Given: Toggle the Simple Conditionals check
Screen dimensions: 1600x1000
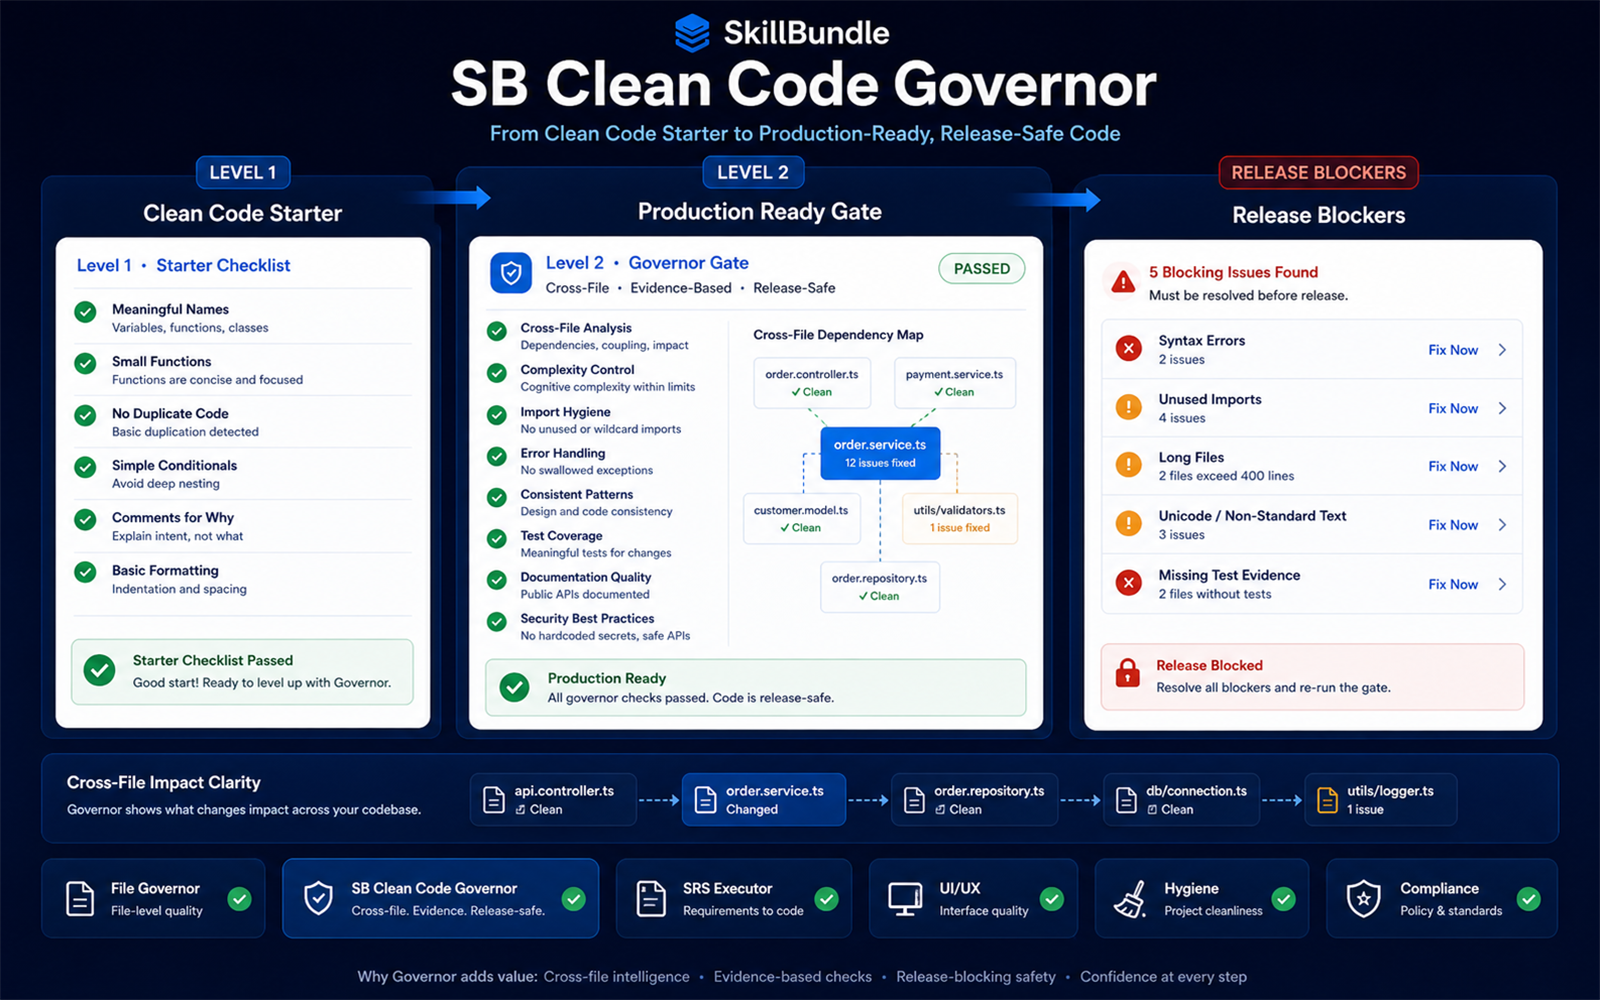Looking at the screenshot, I should pyautogui.click(x=86, y=467).
